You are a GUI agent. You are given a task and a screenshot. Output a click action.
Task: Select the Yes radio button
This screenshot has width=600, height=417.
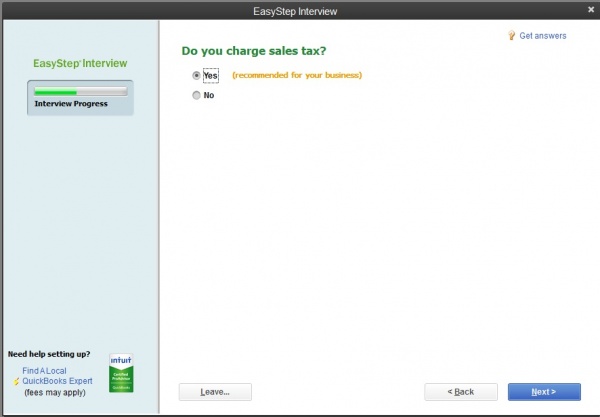pyautogui.click(x=196, y=75)
